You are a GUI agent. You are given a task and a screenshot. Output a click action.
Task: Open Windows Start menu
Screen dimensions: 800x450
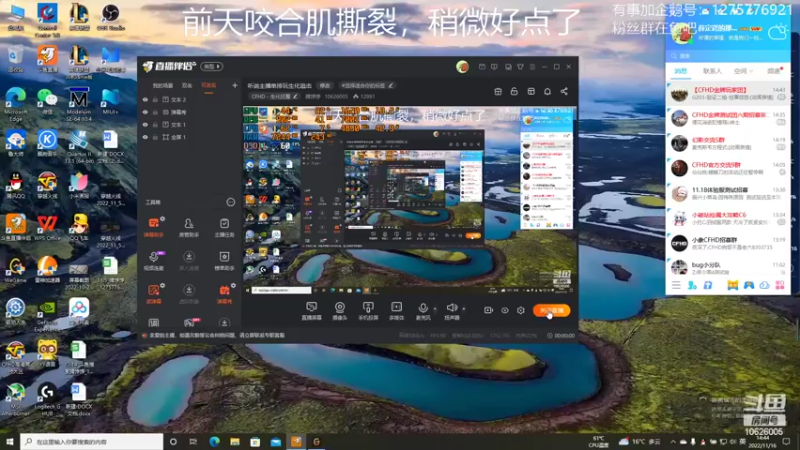tap(10, 441)
